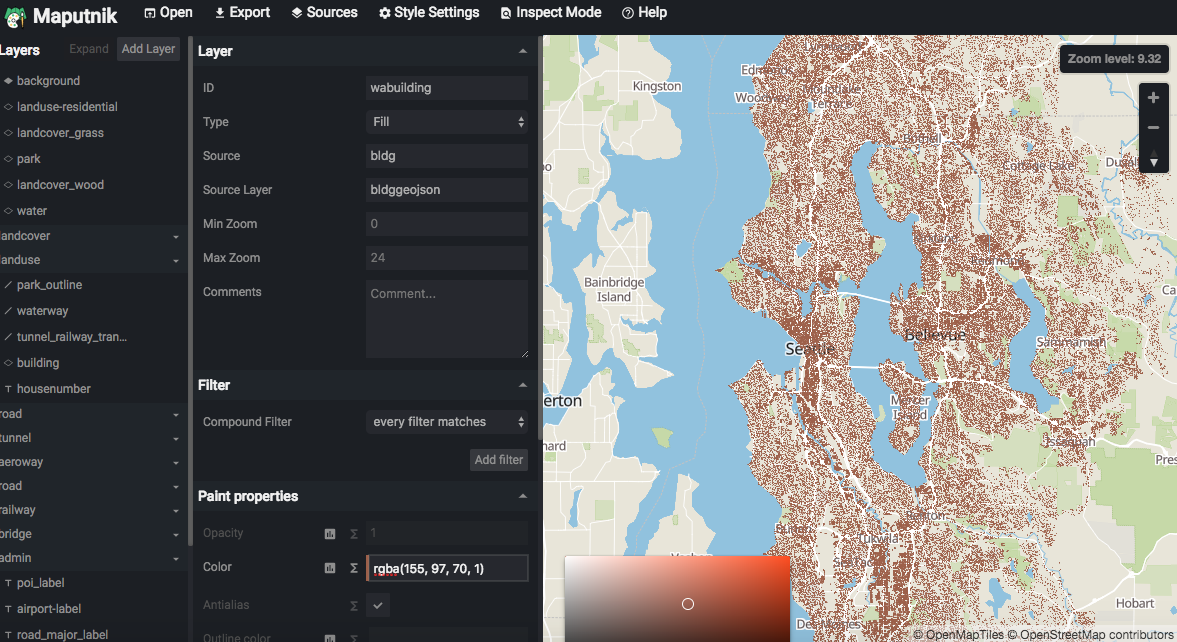This screenshot has height=642, width=1177.
Task: Export the current style
Action: 241,12
